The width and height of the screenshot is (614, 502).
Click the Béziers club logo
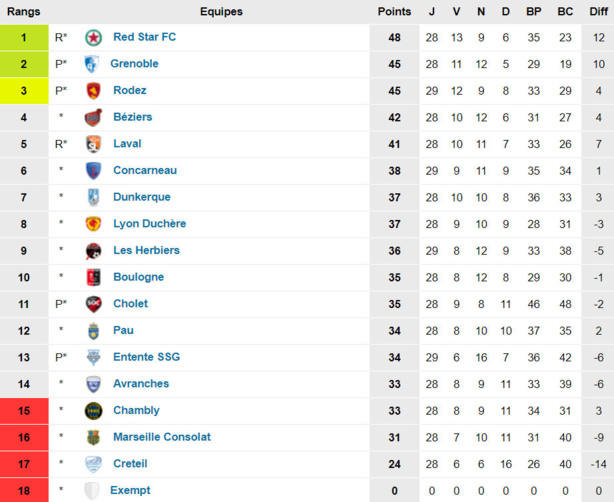pos(93,118)
